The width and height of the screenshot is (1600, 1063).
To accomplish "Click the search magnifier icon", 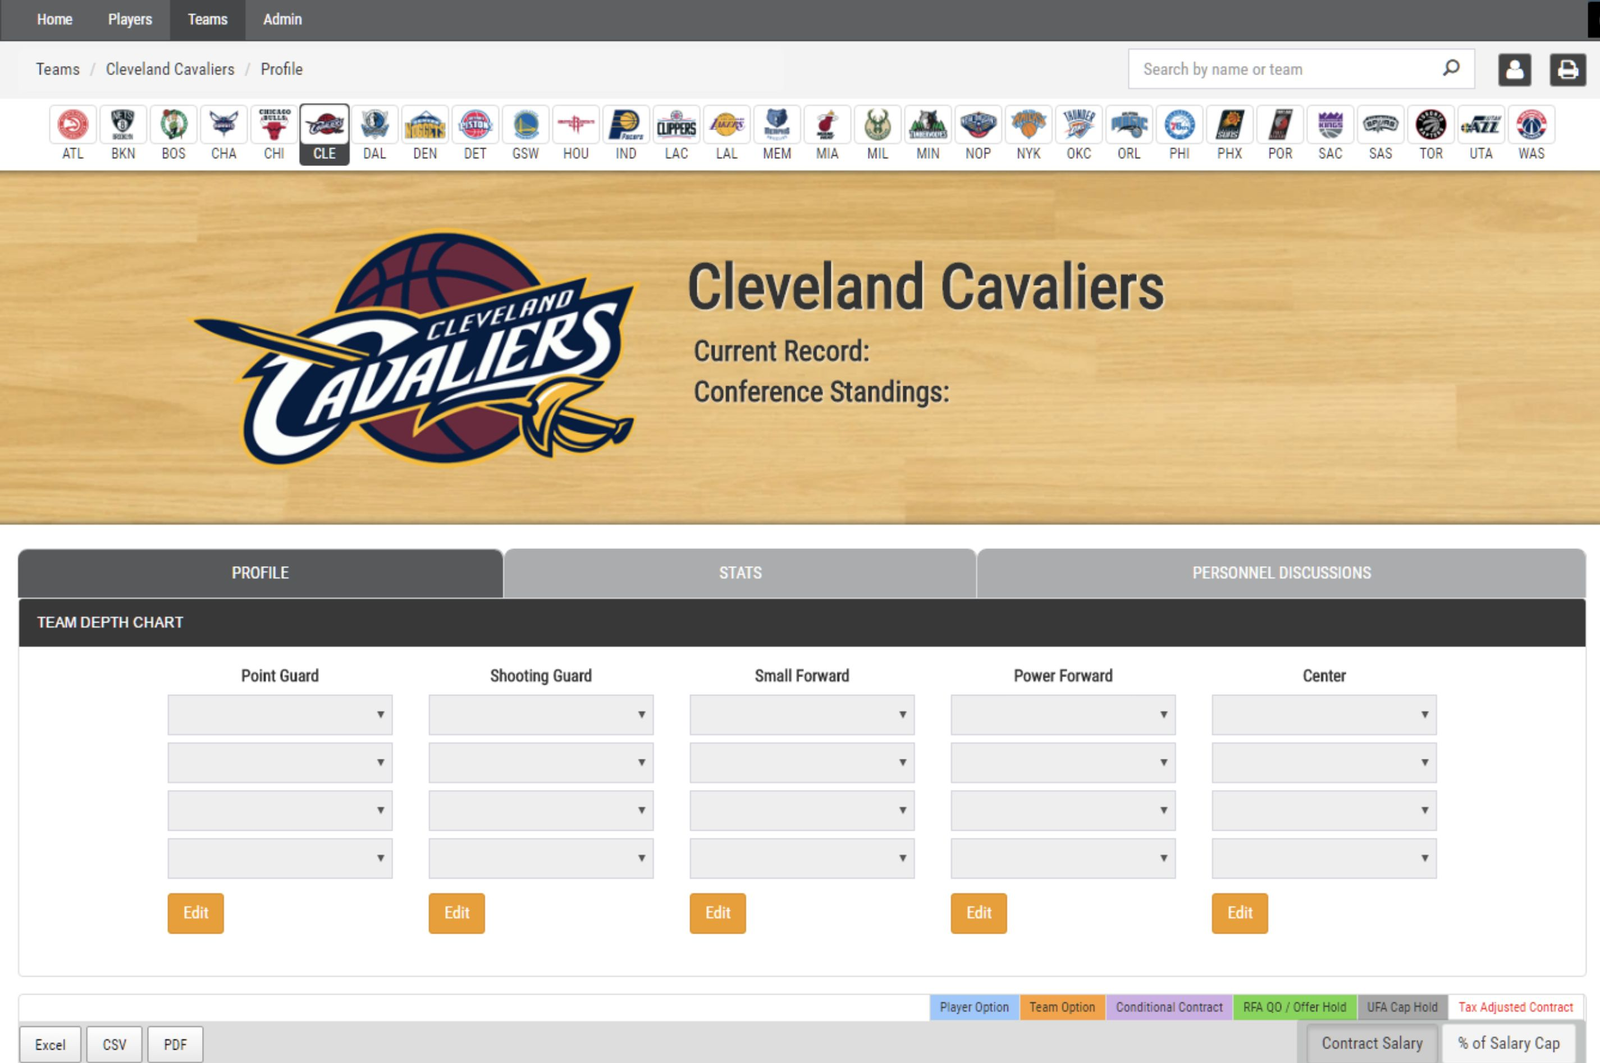I will coord(1451,68).
